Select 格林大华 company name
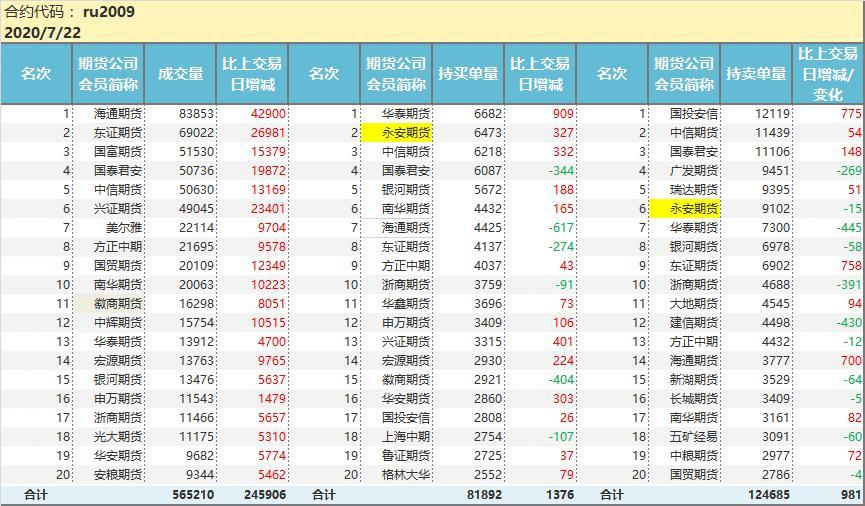 [x=405, y=475]
